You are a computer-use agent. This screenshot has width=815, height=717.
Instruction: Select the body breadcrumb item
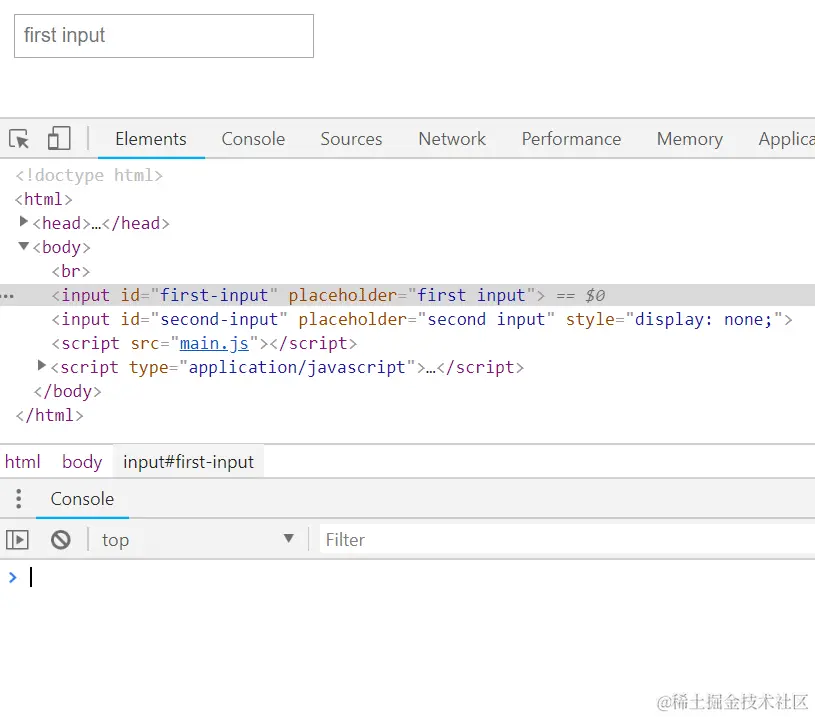pyautogui.click(x=82, y=462)
